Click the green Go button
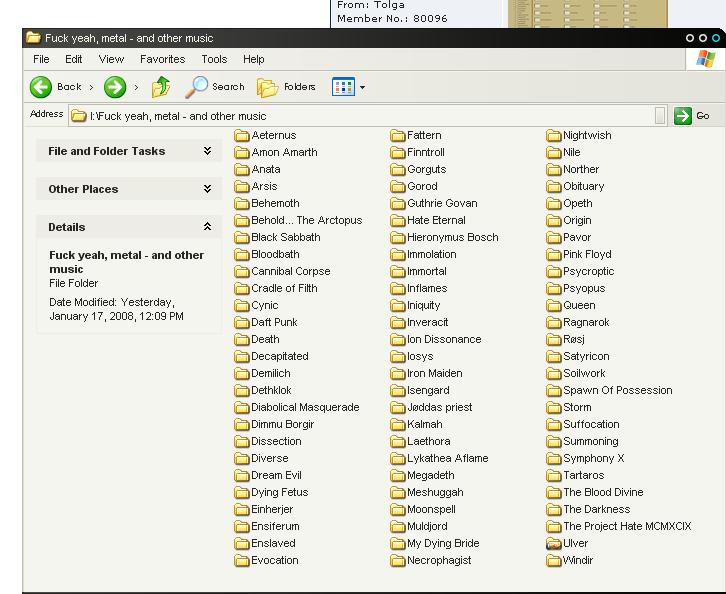 [683, 116]
